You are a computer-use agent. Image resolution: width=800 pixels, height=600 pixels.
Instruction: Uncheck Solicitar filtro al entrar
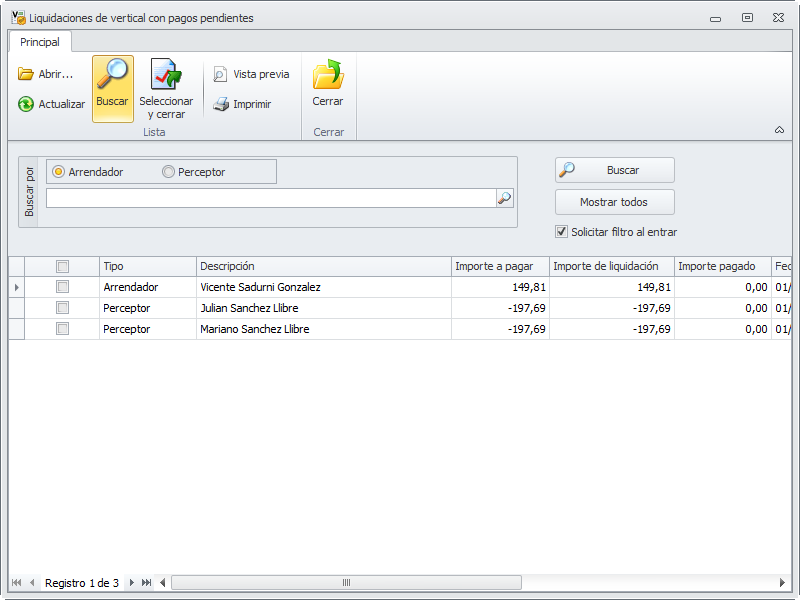(561, 232)
